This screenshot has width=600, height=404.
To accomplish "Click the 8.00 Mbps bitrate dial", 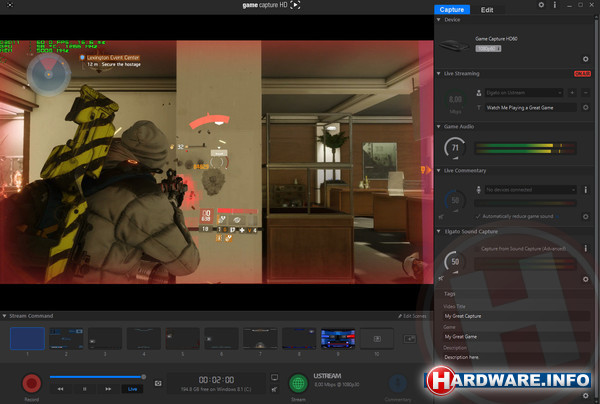I will point(455,100).
